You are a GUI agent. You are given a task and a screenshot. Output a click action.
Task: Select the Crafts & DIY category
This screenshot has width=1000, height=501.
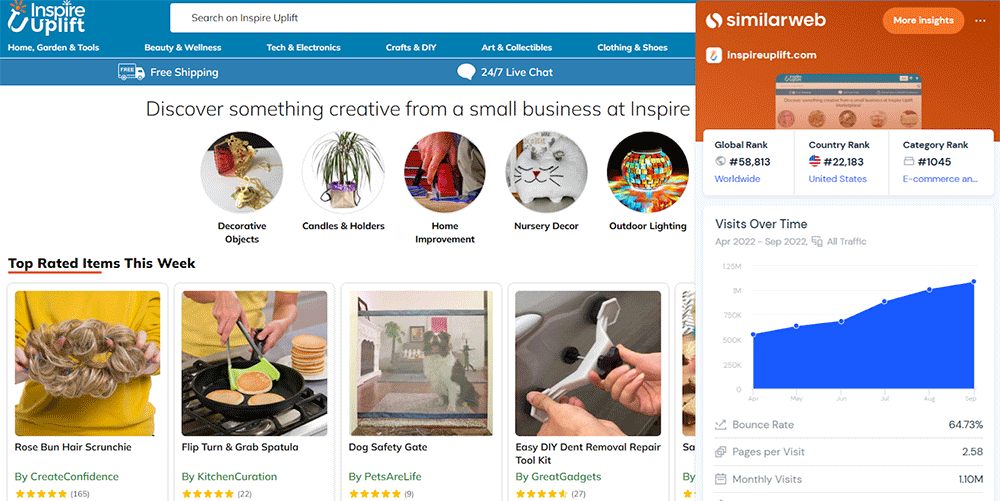[x=411, y=47]
